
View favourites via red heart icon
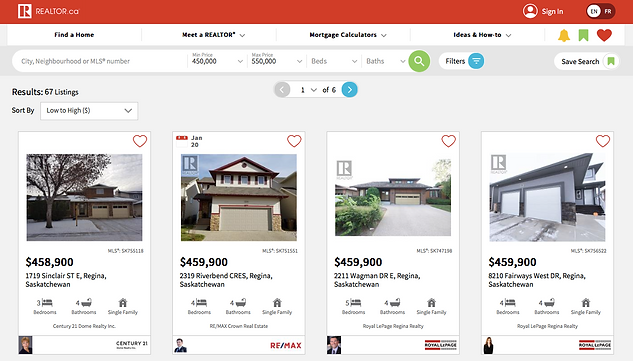pos(604,35)
